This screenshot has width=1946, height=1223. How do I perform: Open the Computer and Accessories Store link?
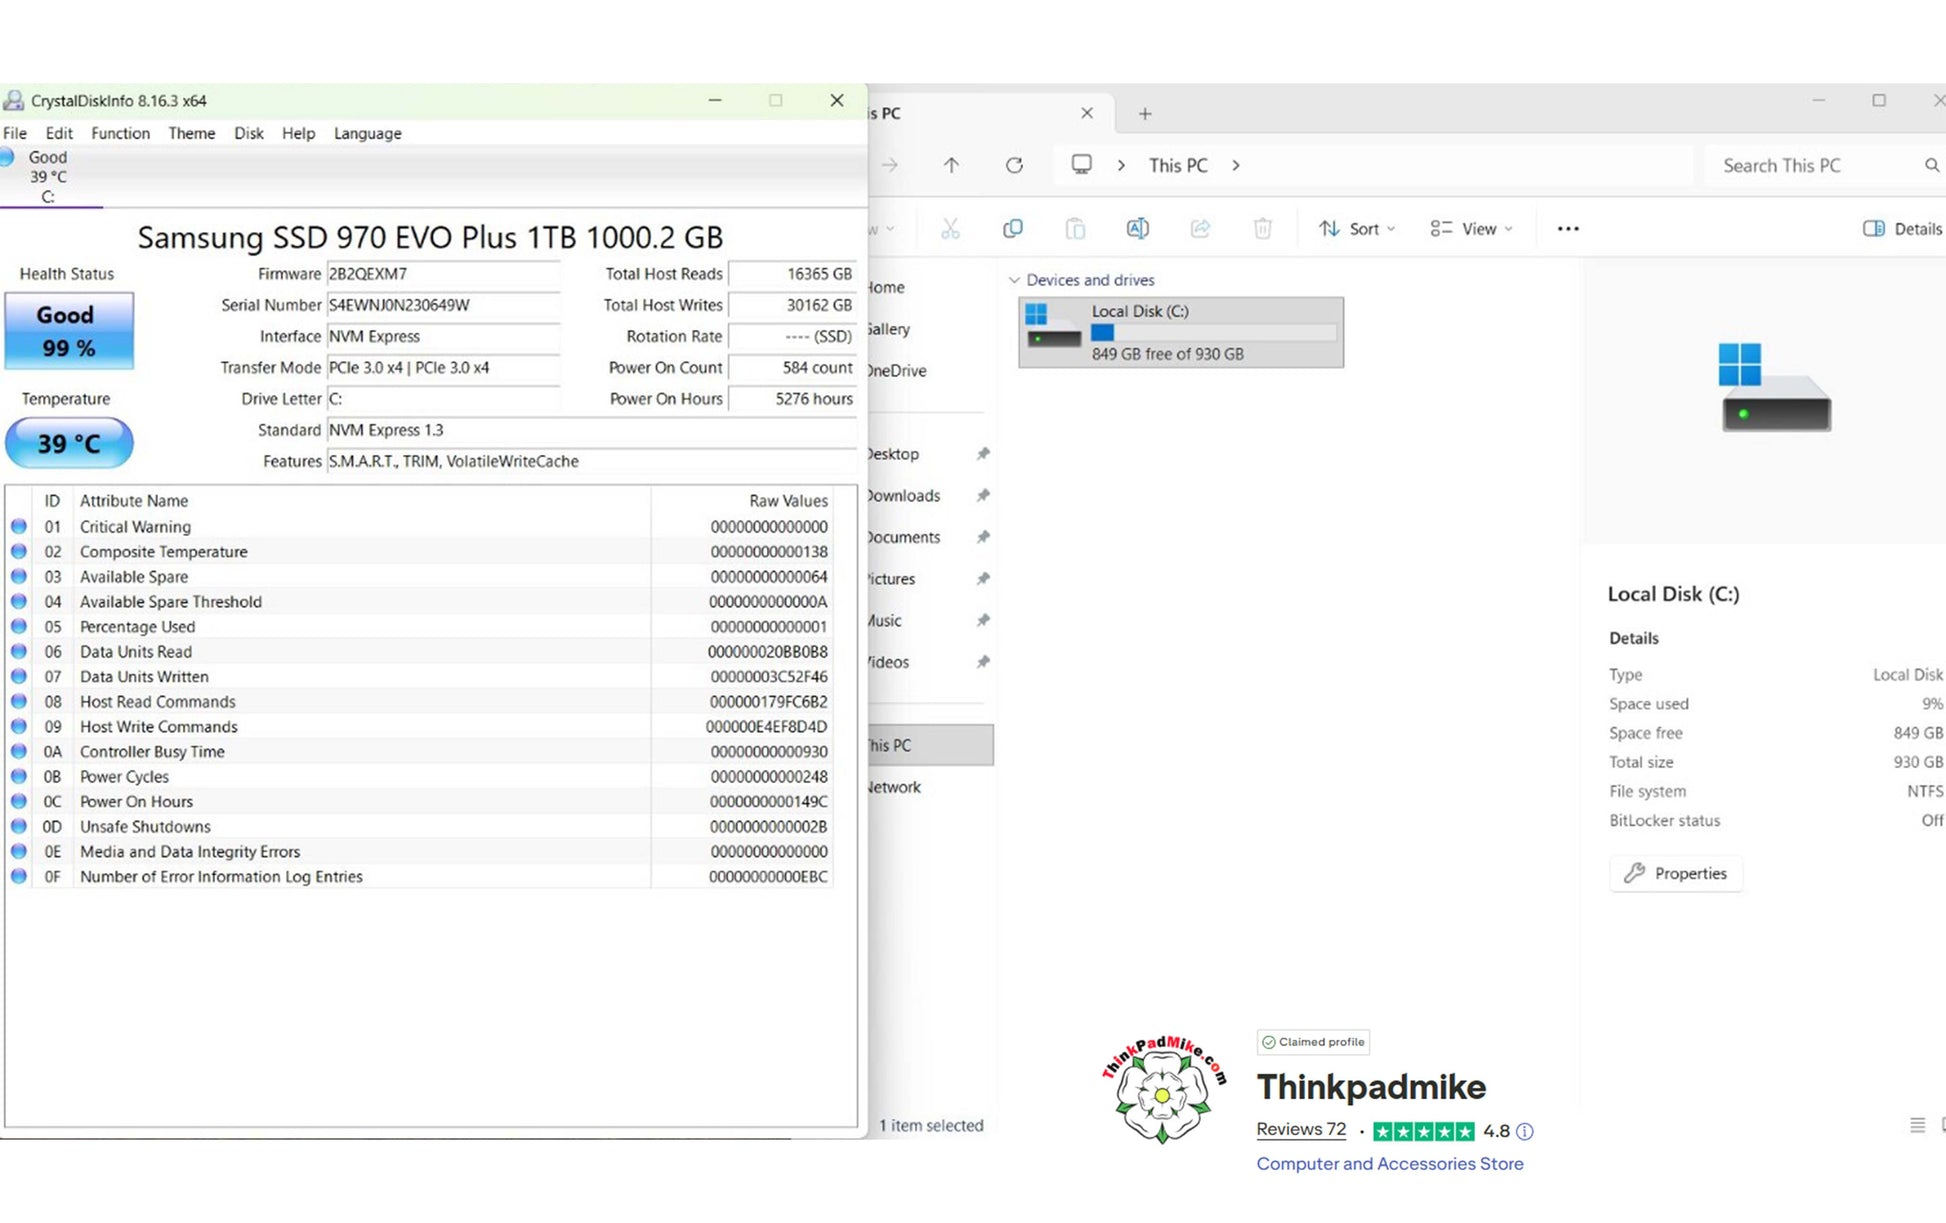point(1389,1164)
